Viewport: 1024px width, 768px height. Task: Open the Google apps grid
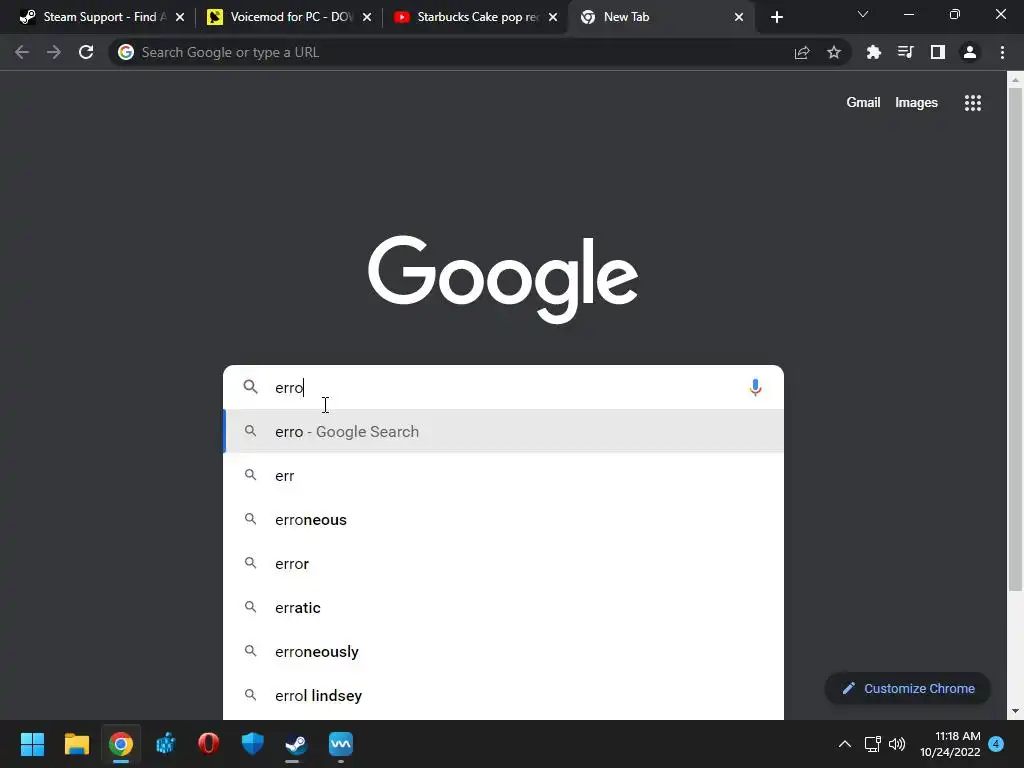pos(973,103)
